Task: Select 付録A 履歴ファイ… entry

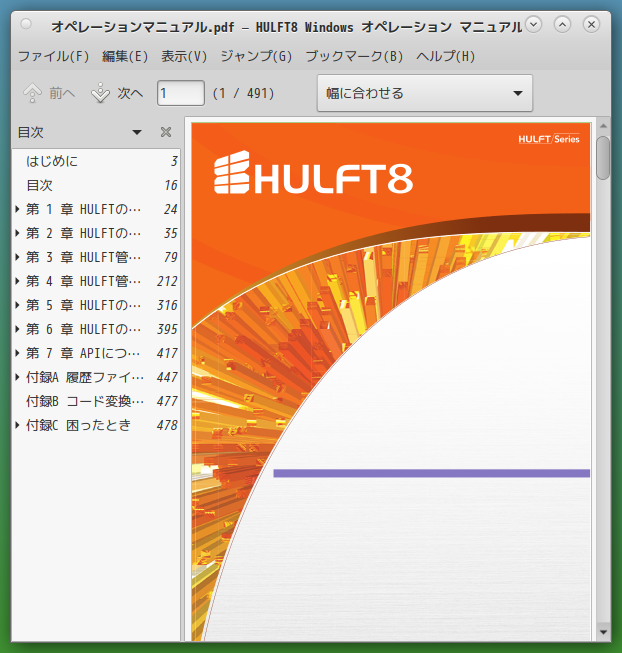Action: [x=96, y=377]
